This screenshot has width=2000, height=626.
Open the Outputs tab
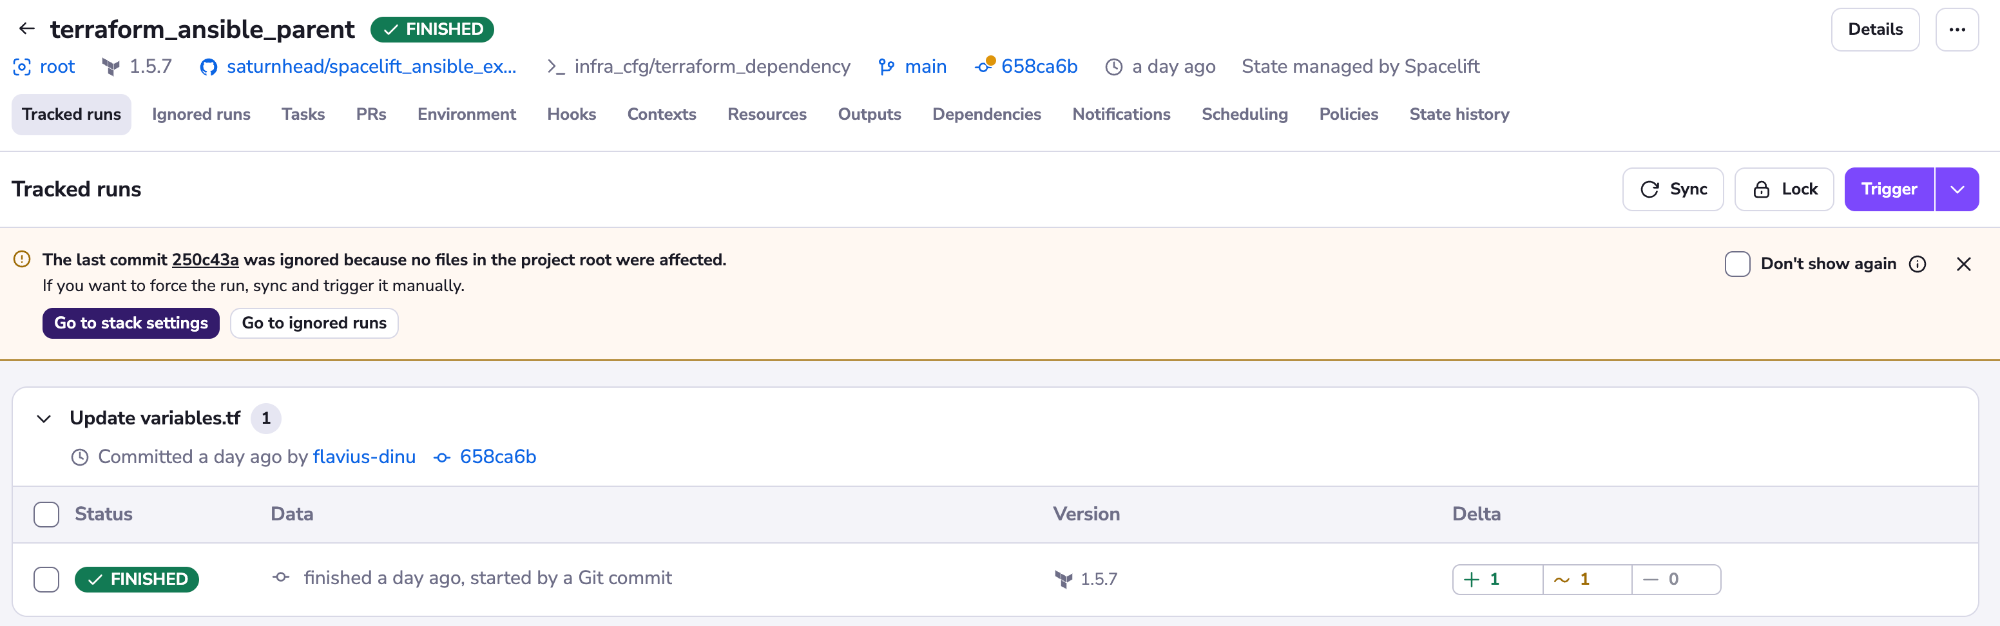click(x=869, y=114)
